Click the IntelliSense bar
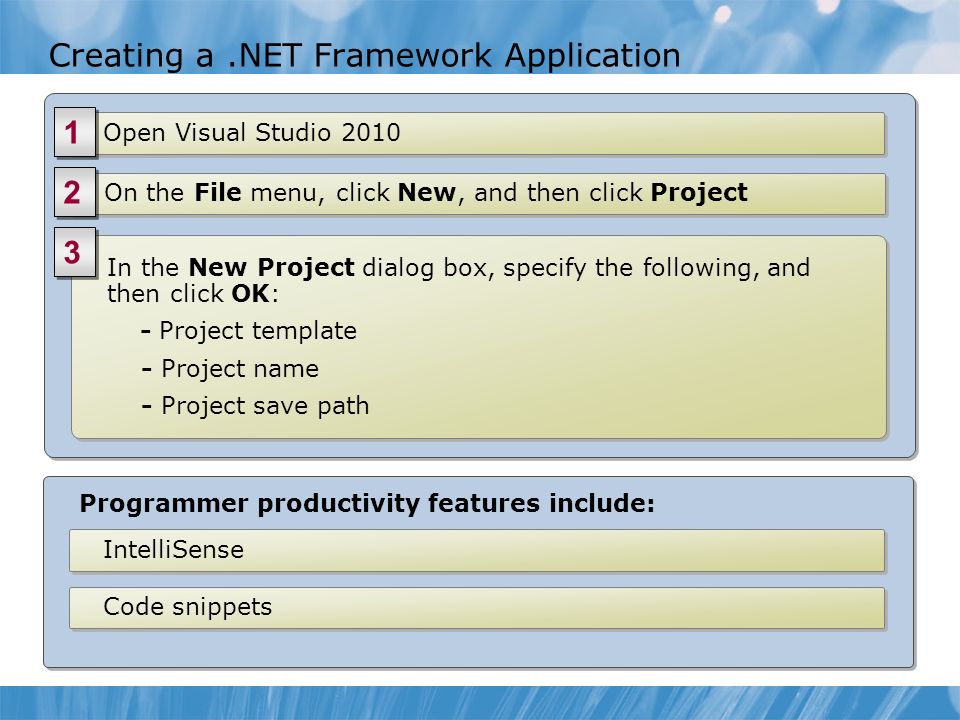 477,550
